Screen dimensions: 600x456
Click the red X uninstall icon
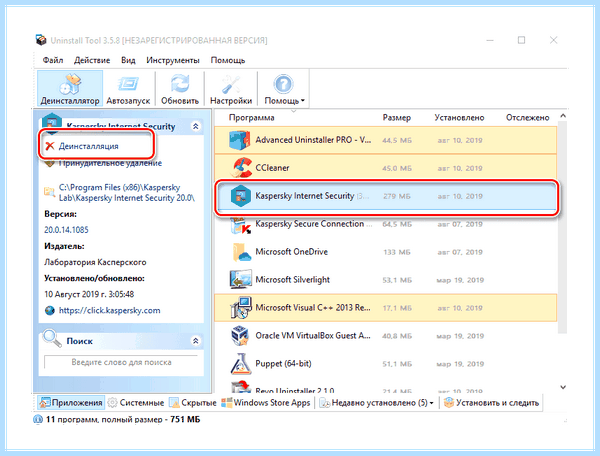point(50,146)
